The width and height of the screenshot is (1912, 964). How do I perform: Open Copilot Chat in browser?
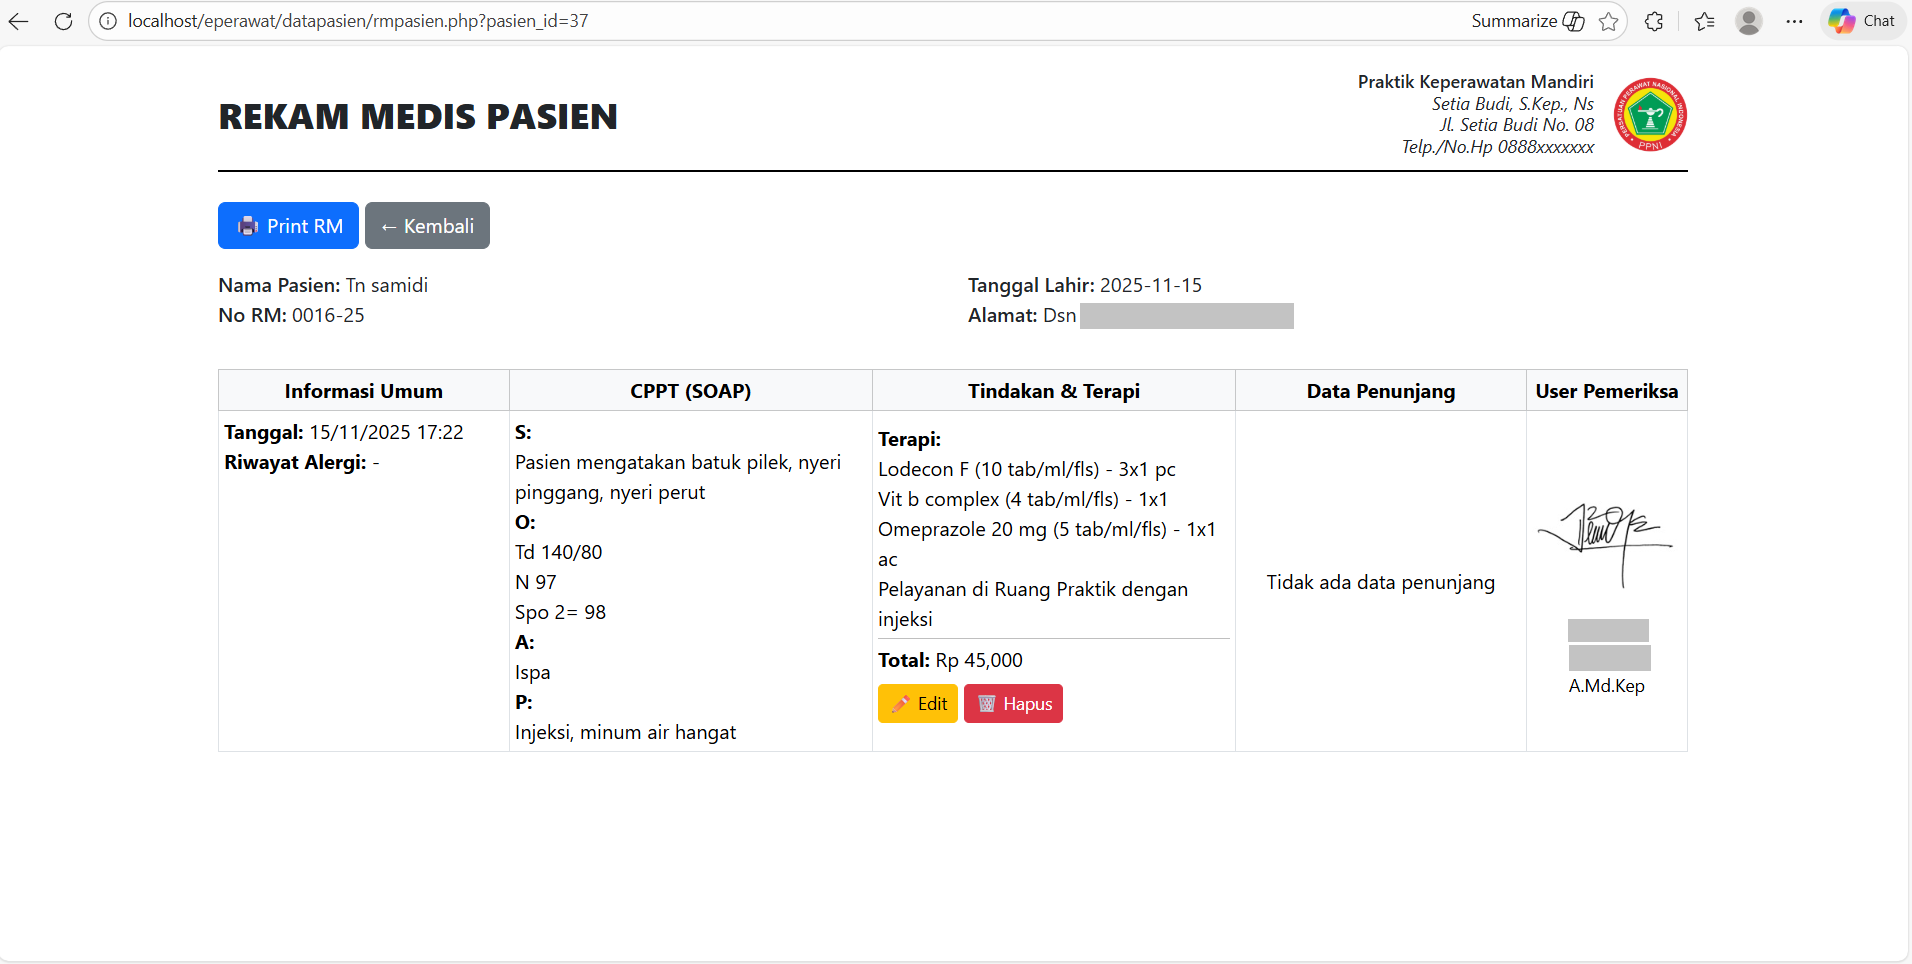(x=1862, y=21)
